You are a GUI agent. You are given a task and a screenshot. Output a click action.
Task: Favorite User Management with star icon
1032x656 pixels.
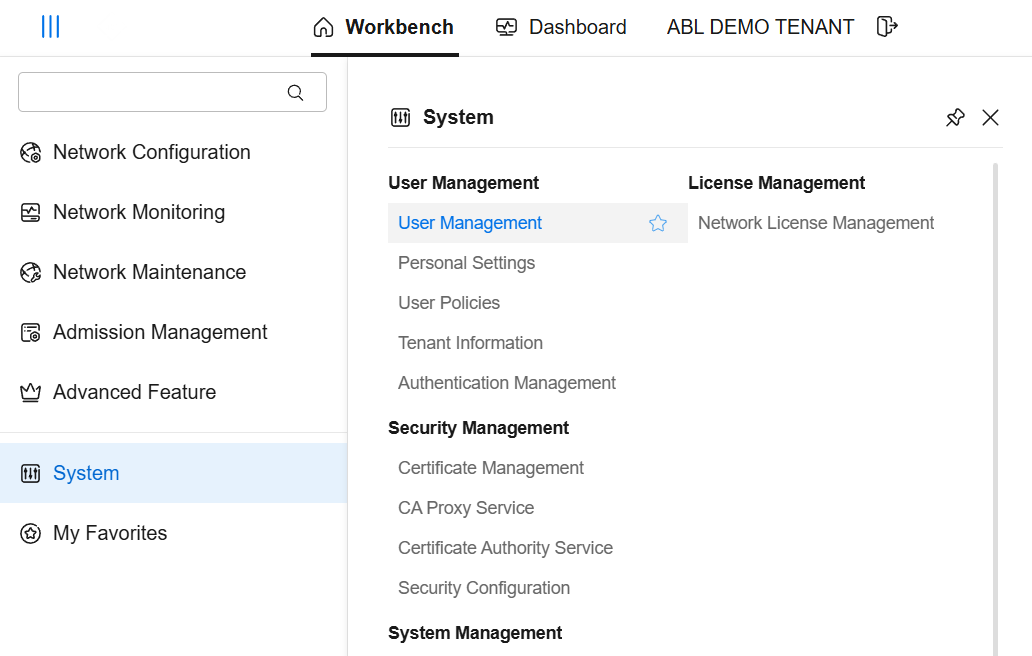tap(657, 223)
